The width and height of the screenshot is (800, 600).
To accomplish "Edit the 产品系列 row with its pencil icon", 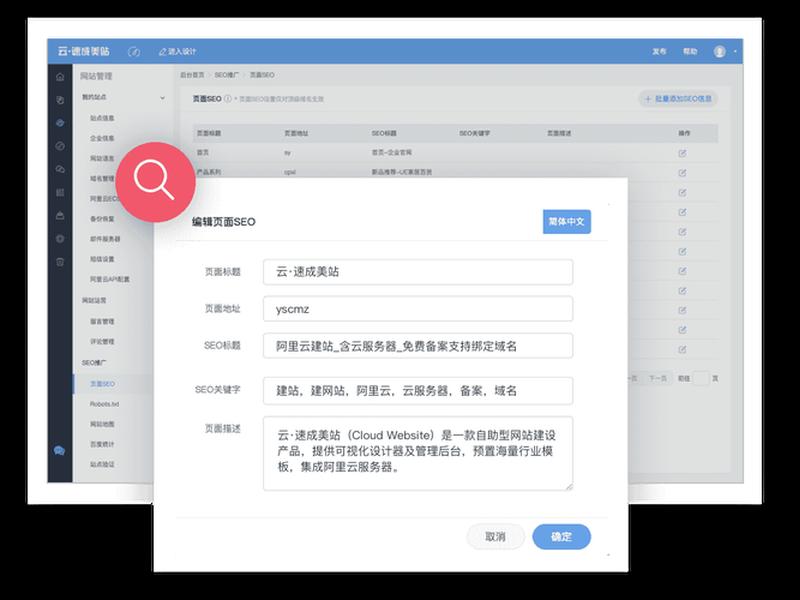I will pyautogui.click(x=682, y=173).
